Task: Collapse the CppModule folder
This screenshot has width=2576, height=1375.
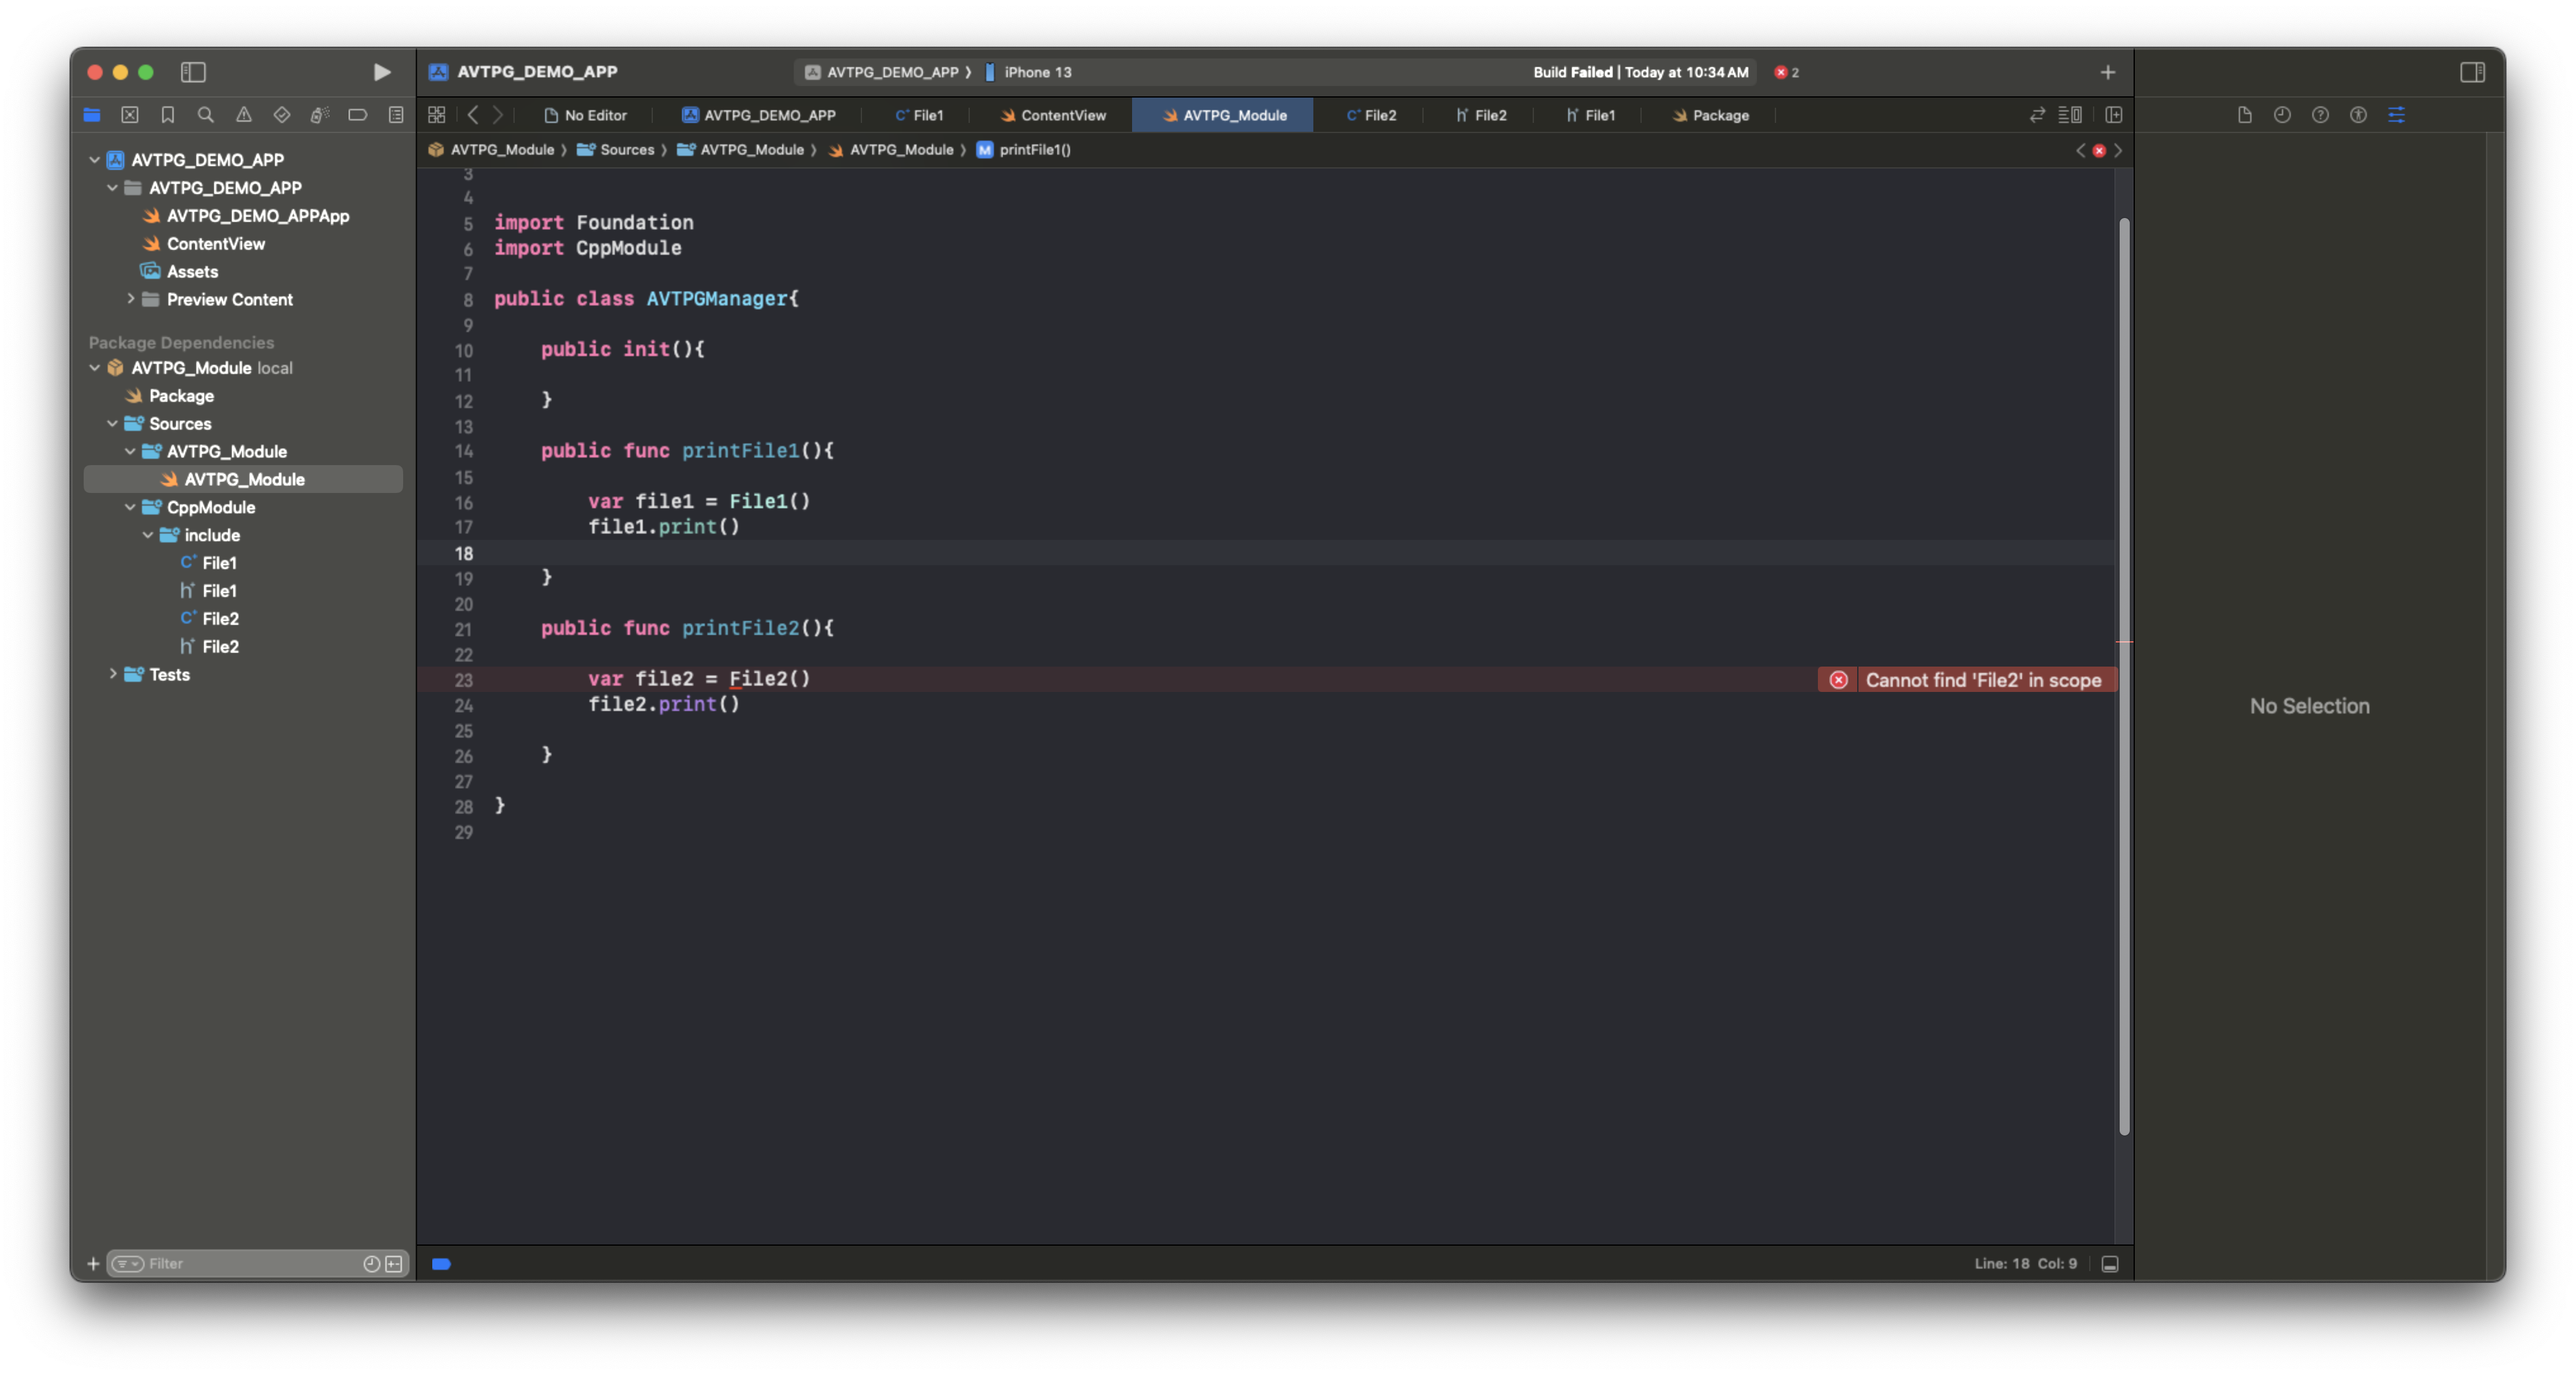Action: pyautogui.click(x=131, y=507)
